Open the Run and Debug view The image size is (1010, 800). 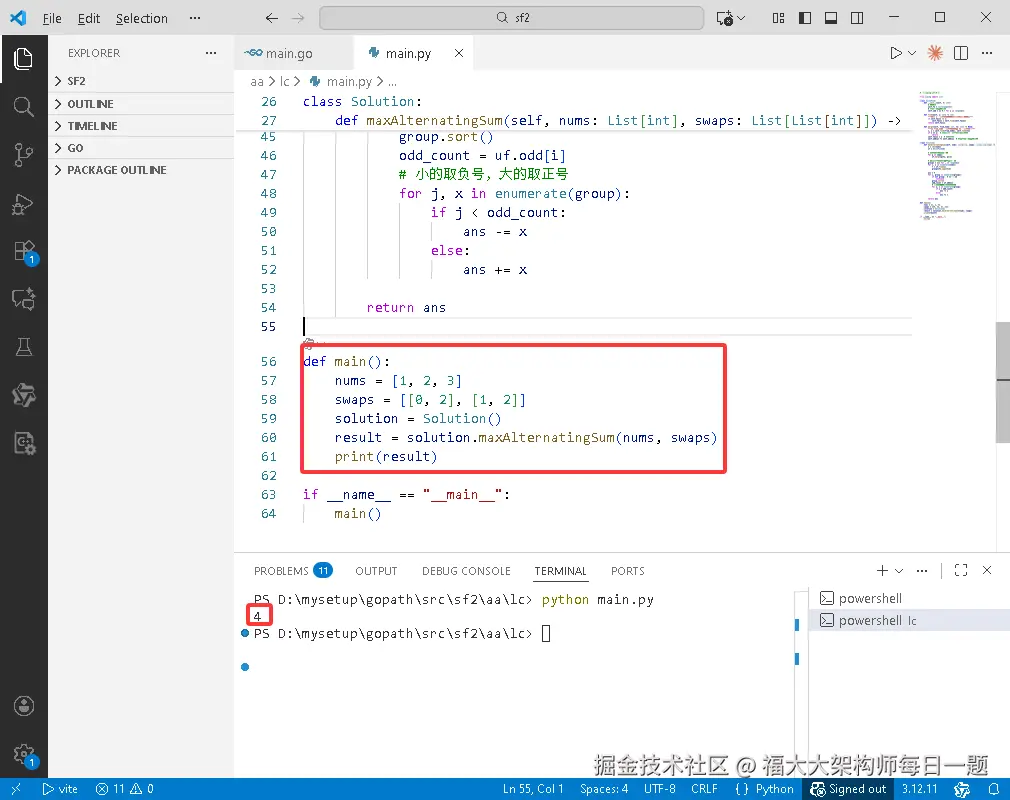tap(23, 204)
